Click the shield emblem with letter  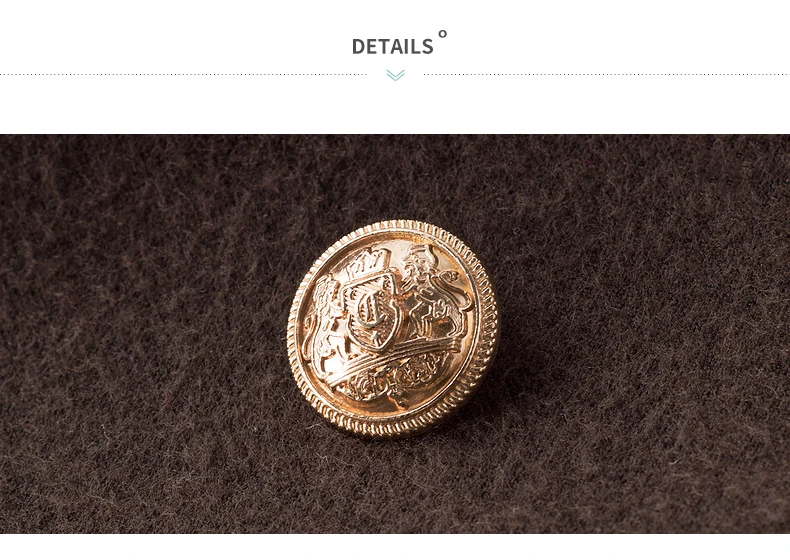(372, 312)
